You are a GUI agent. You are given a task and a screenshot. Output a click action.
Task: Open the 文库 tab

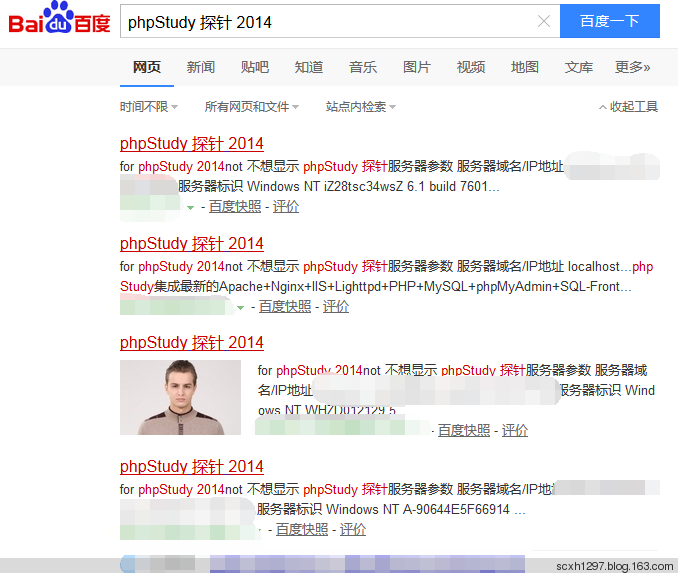point(579,67)
